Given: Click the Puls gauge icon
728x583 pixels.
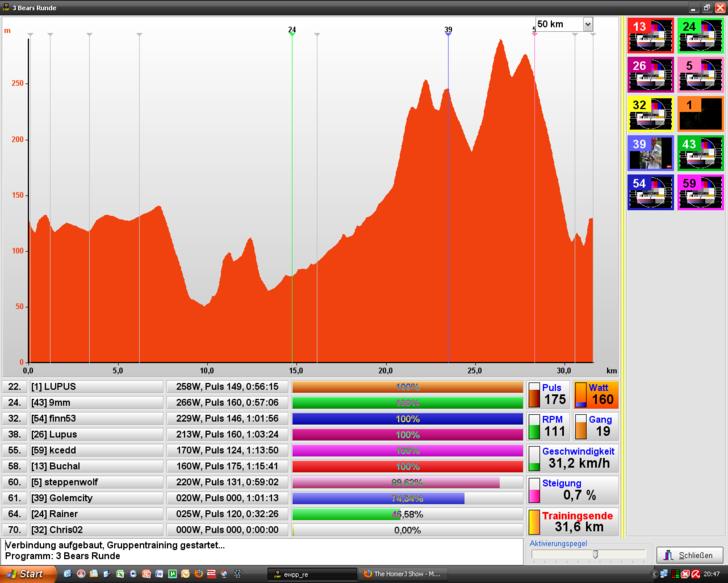Looking at the screenshot, I should click(534, 395).
